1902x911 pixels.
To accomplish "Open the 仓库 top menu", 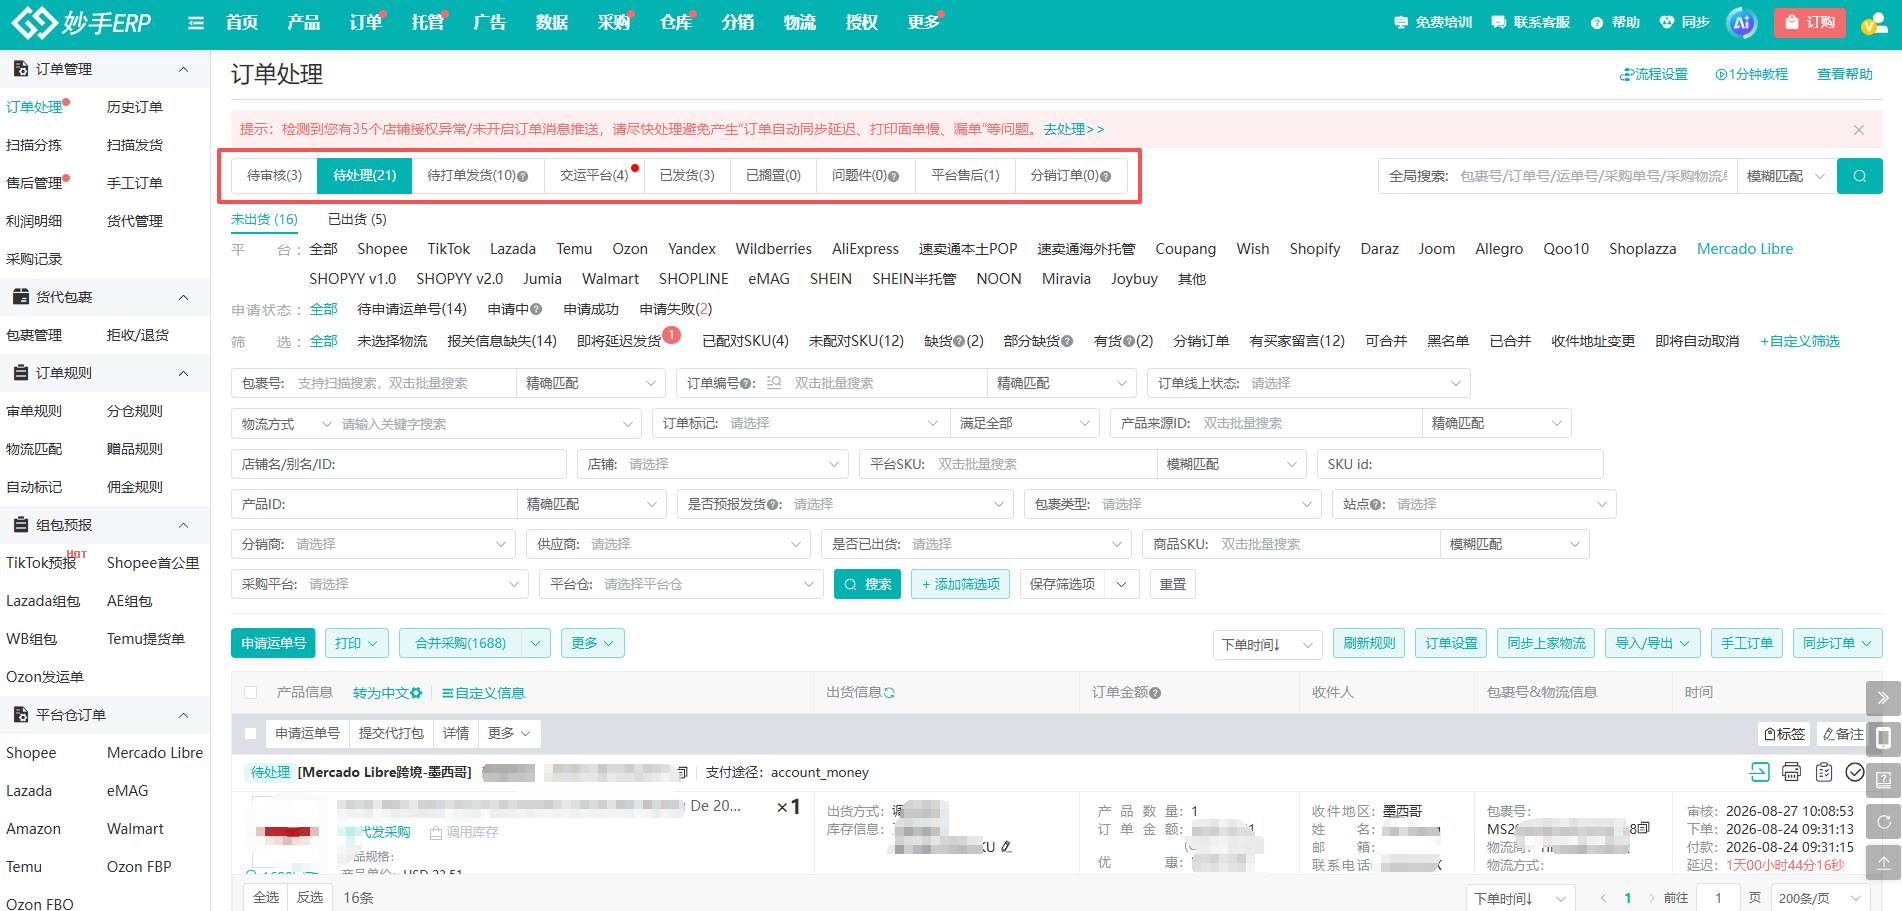I will click(675, 22).
